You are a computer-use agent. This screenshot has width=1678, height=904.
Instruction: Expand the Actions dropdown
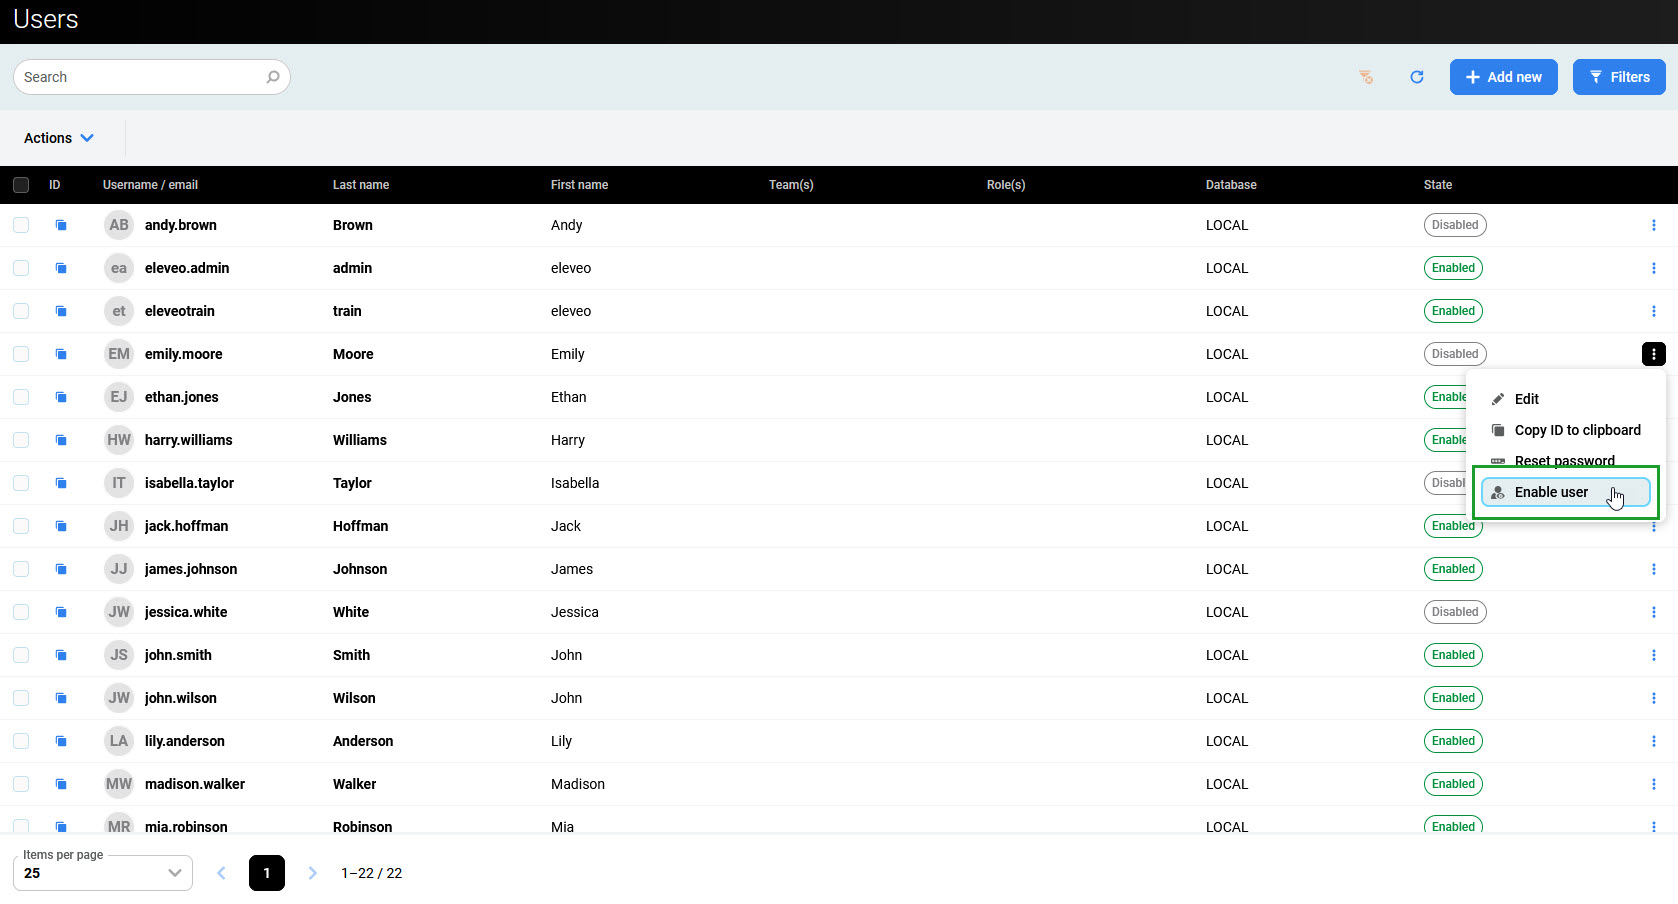pos(59,138)
